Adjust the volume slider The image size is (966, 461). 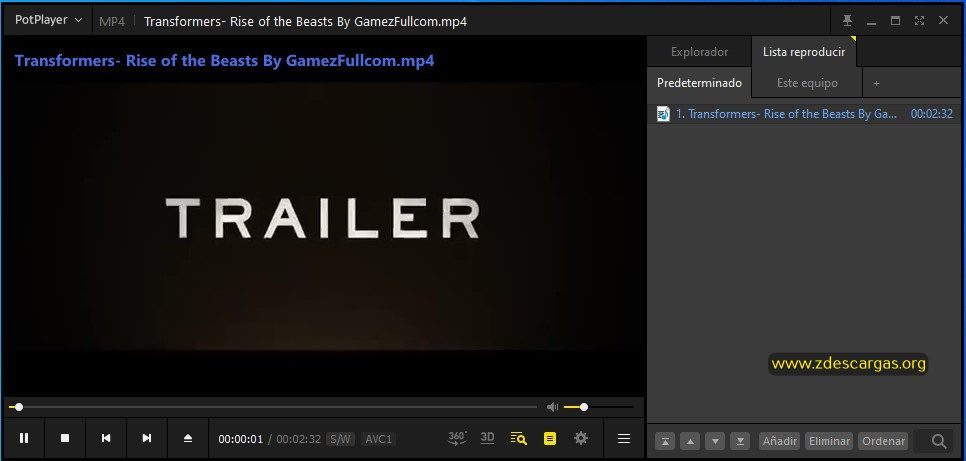coord(599,407)
